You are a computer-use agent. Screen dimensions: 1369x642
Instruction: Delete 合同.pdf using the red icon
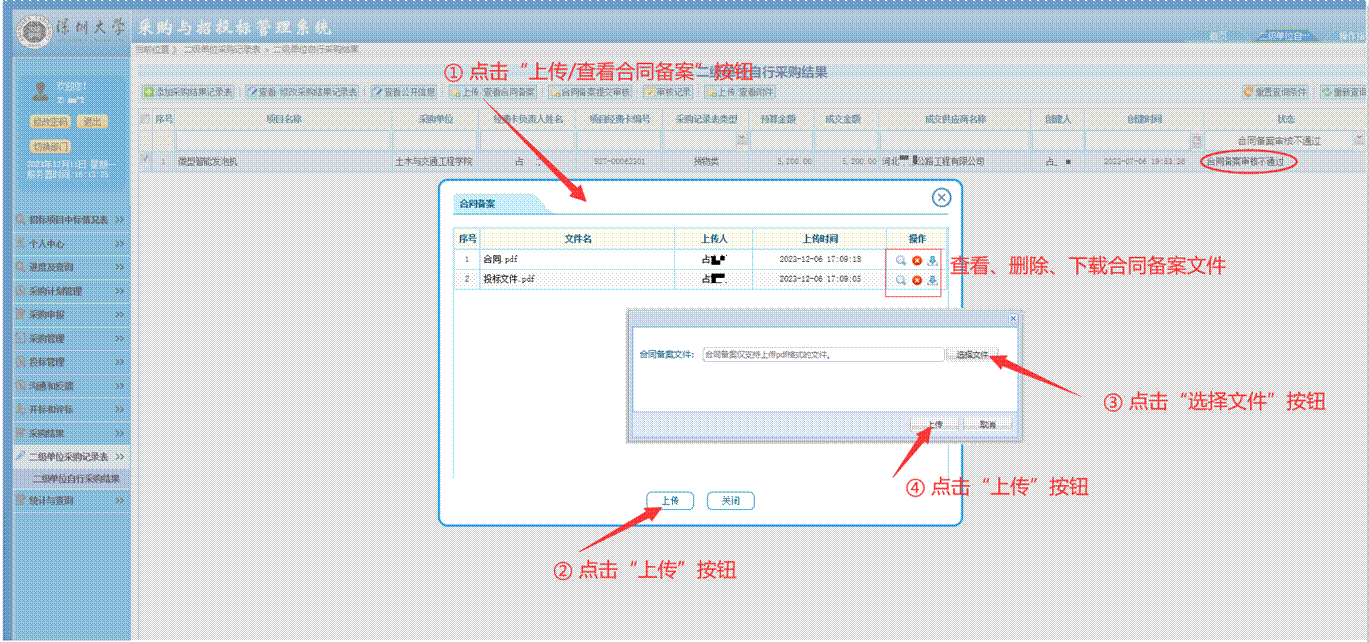point(917,260)
